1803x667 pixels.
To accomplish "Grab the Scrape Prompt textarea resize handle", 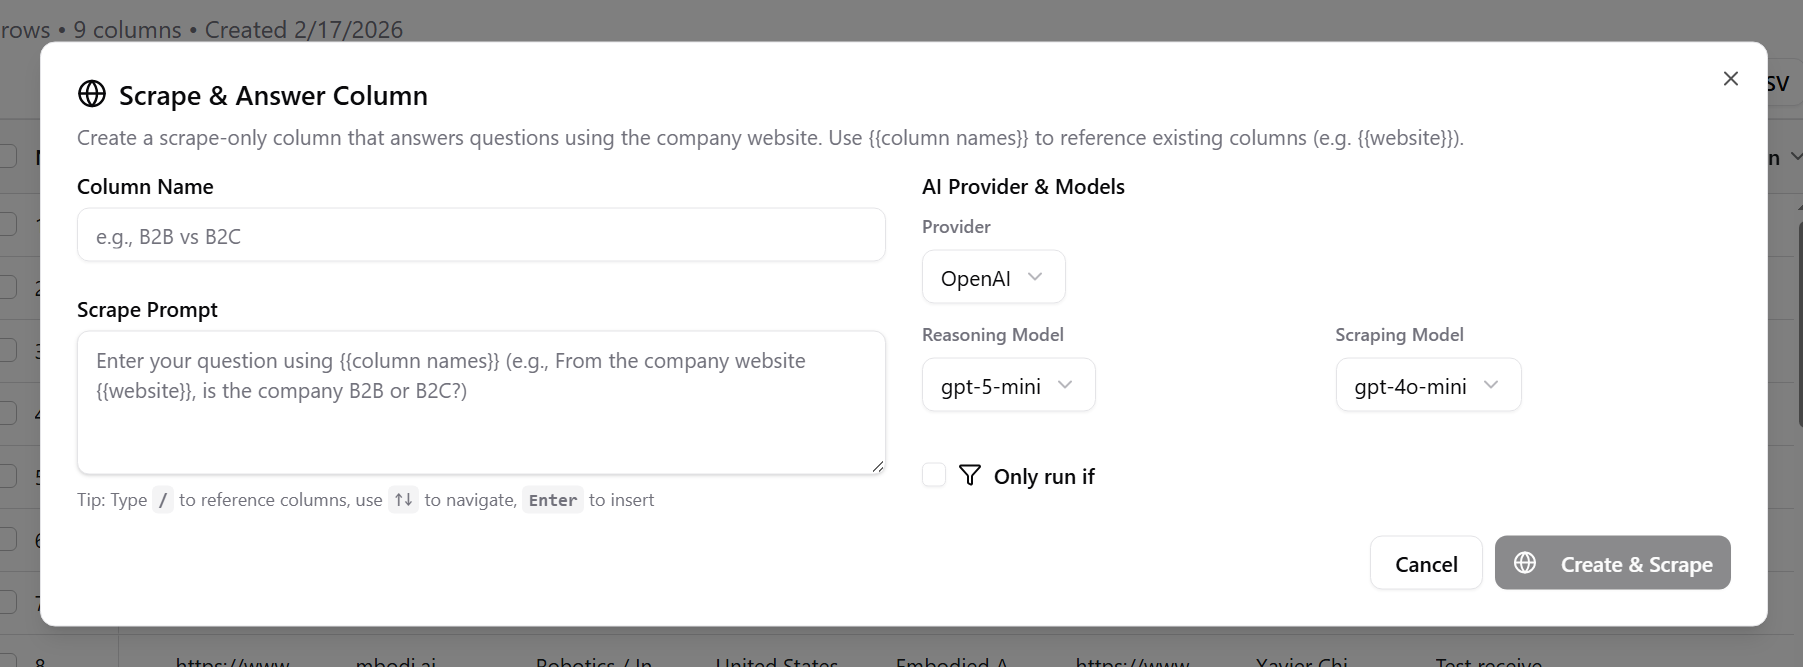I will point(877,466).
